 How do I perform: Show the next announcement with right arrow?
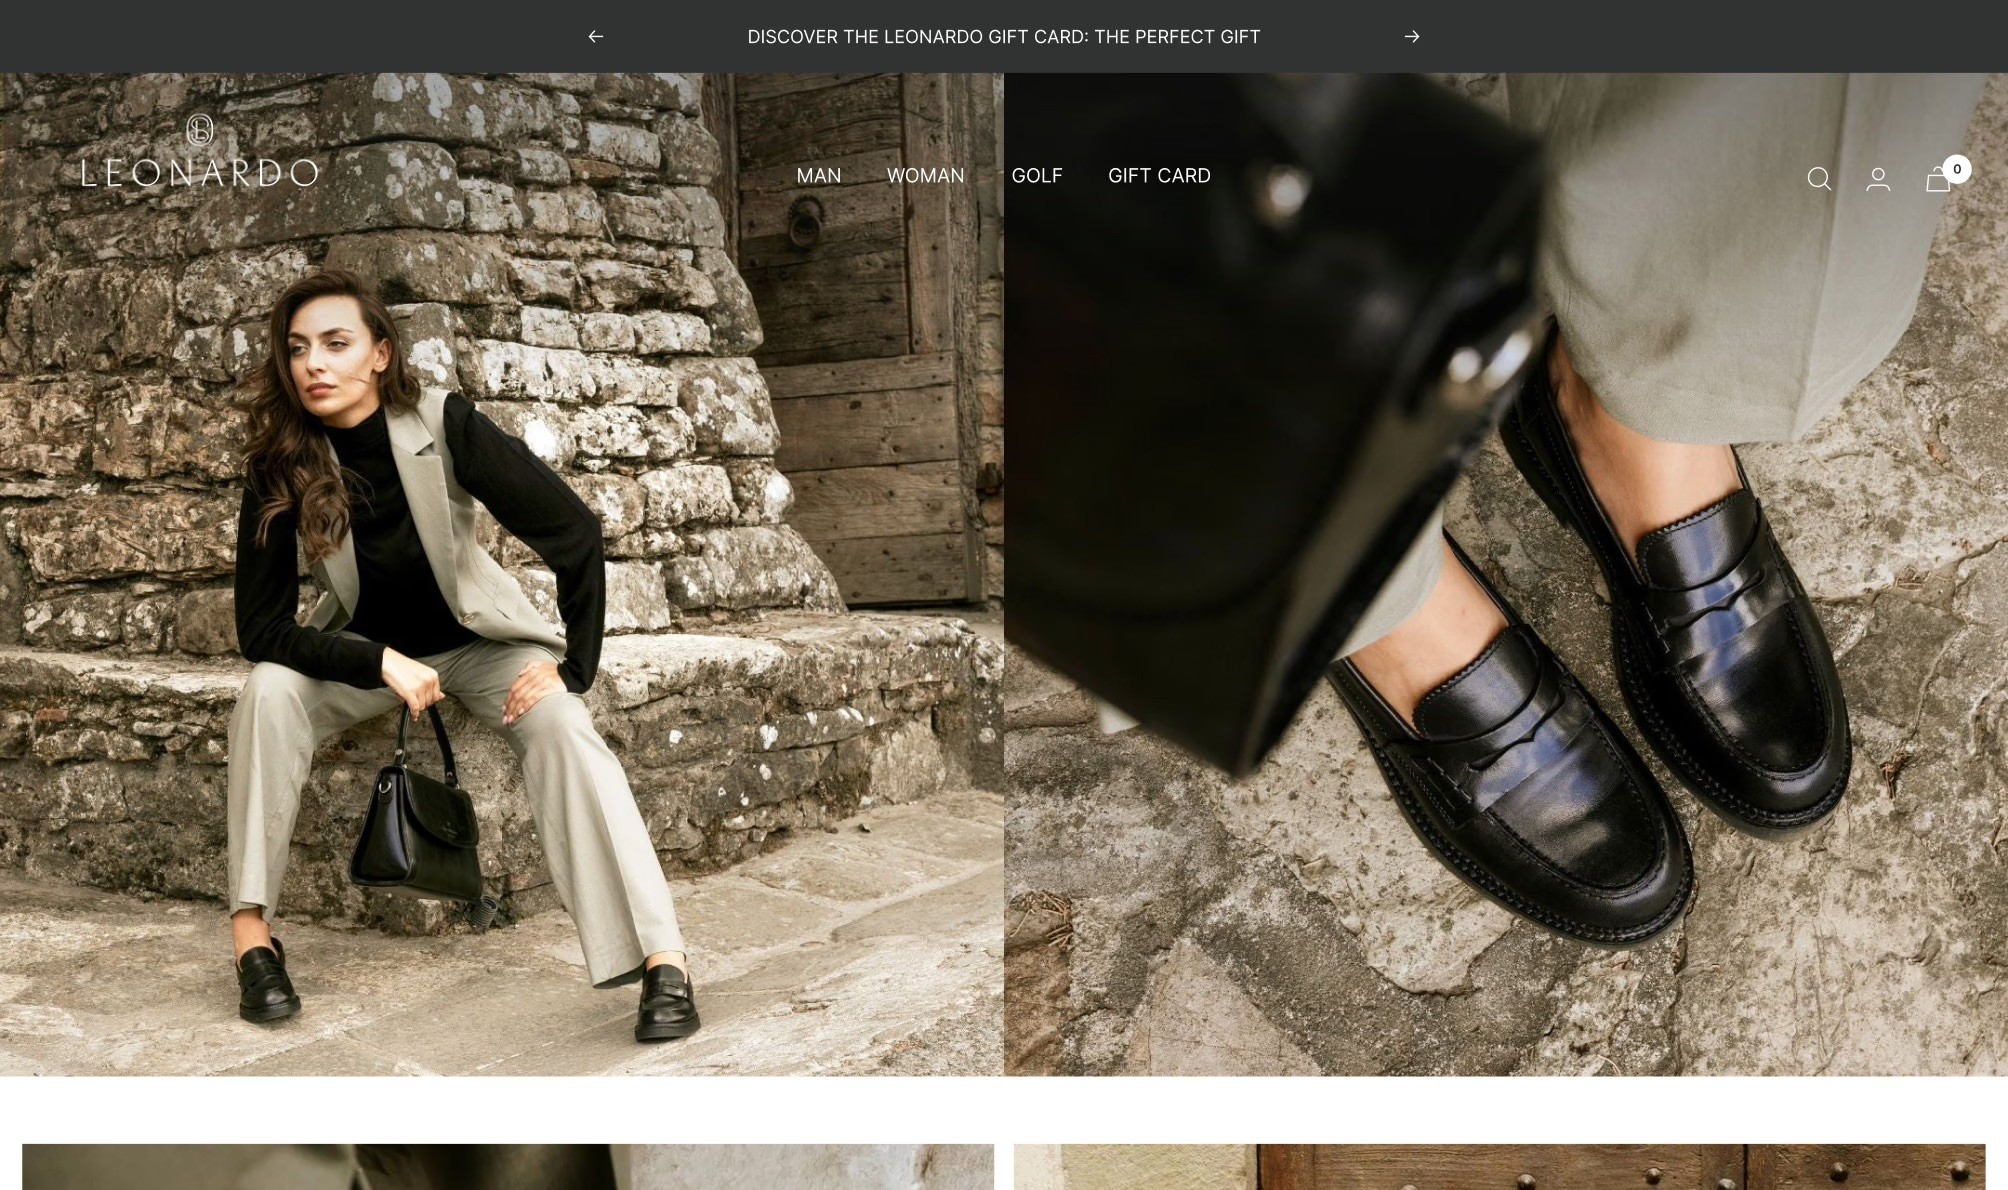[x=1411, y=37]
